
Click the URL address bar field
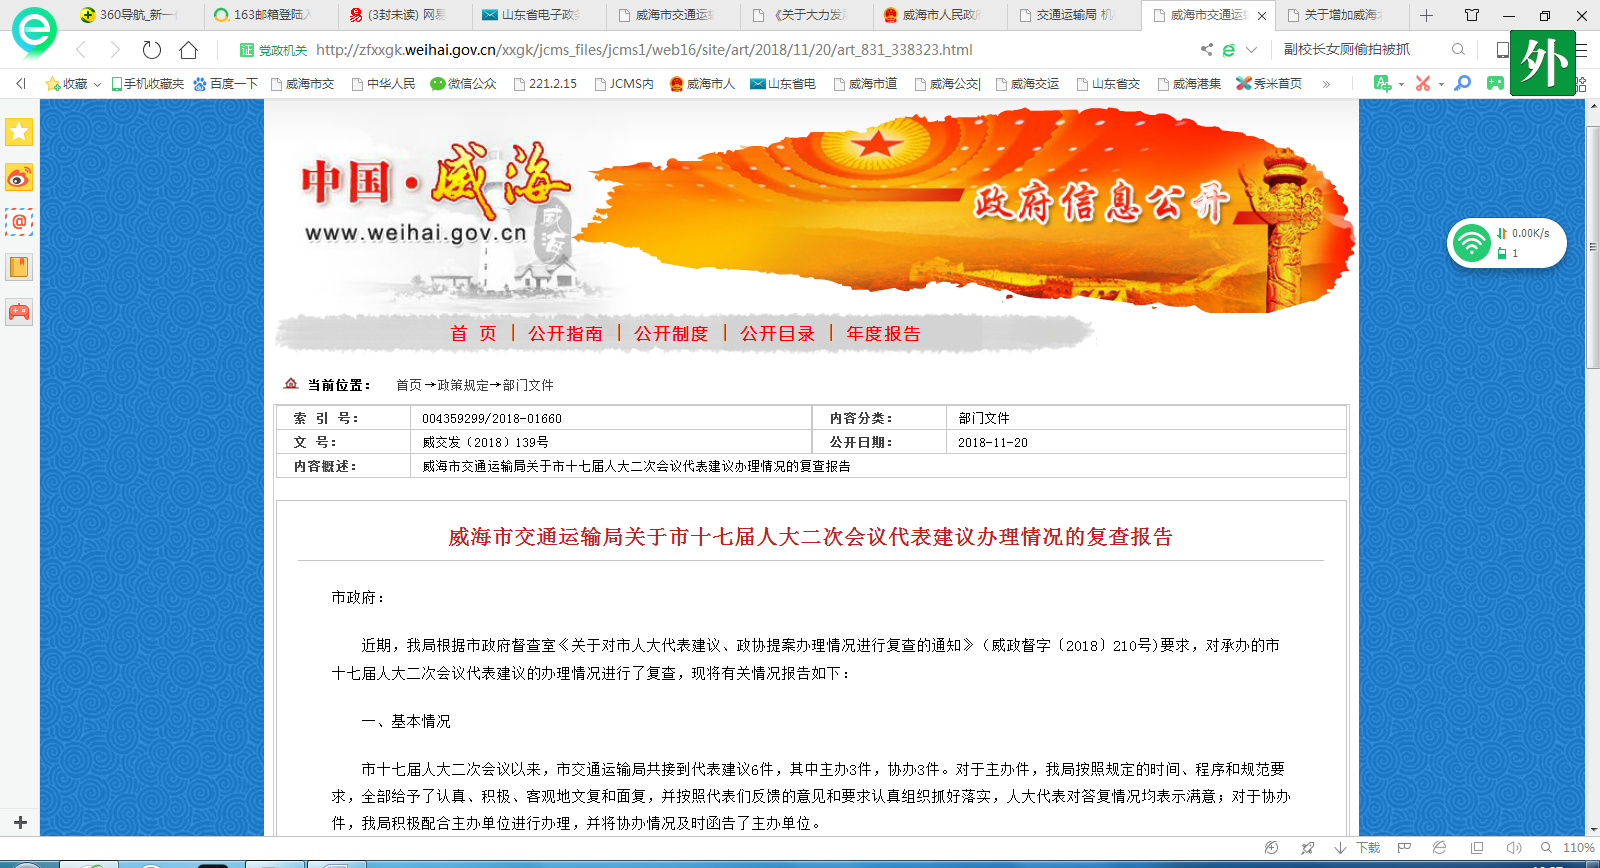(700, 50)
